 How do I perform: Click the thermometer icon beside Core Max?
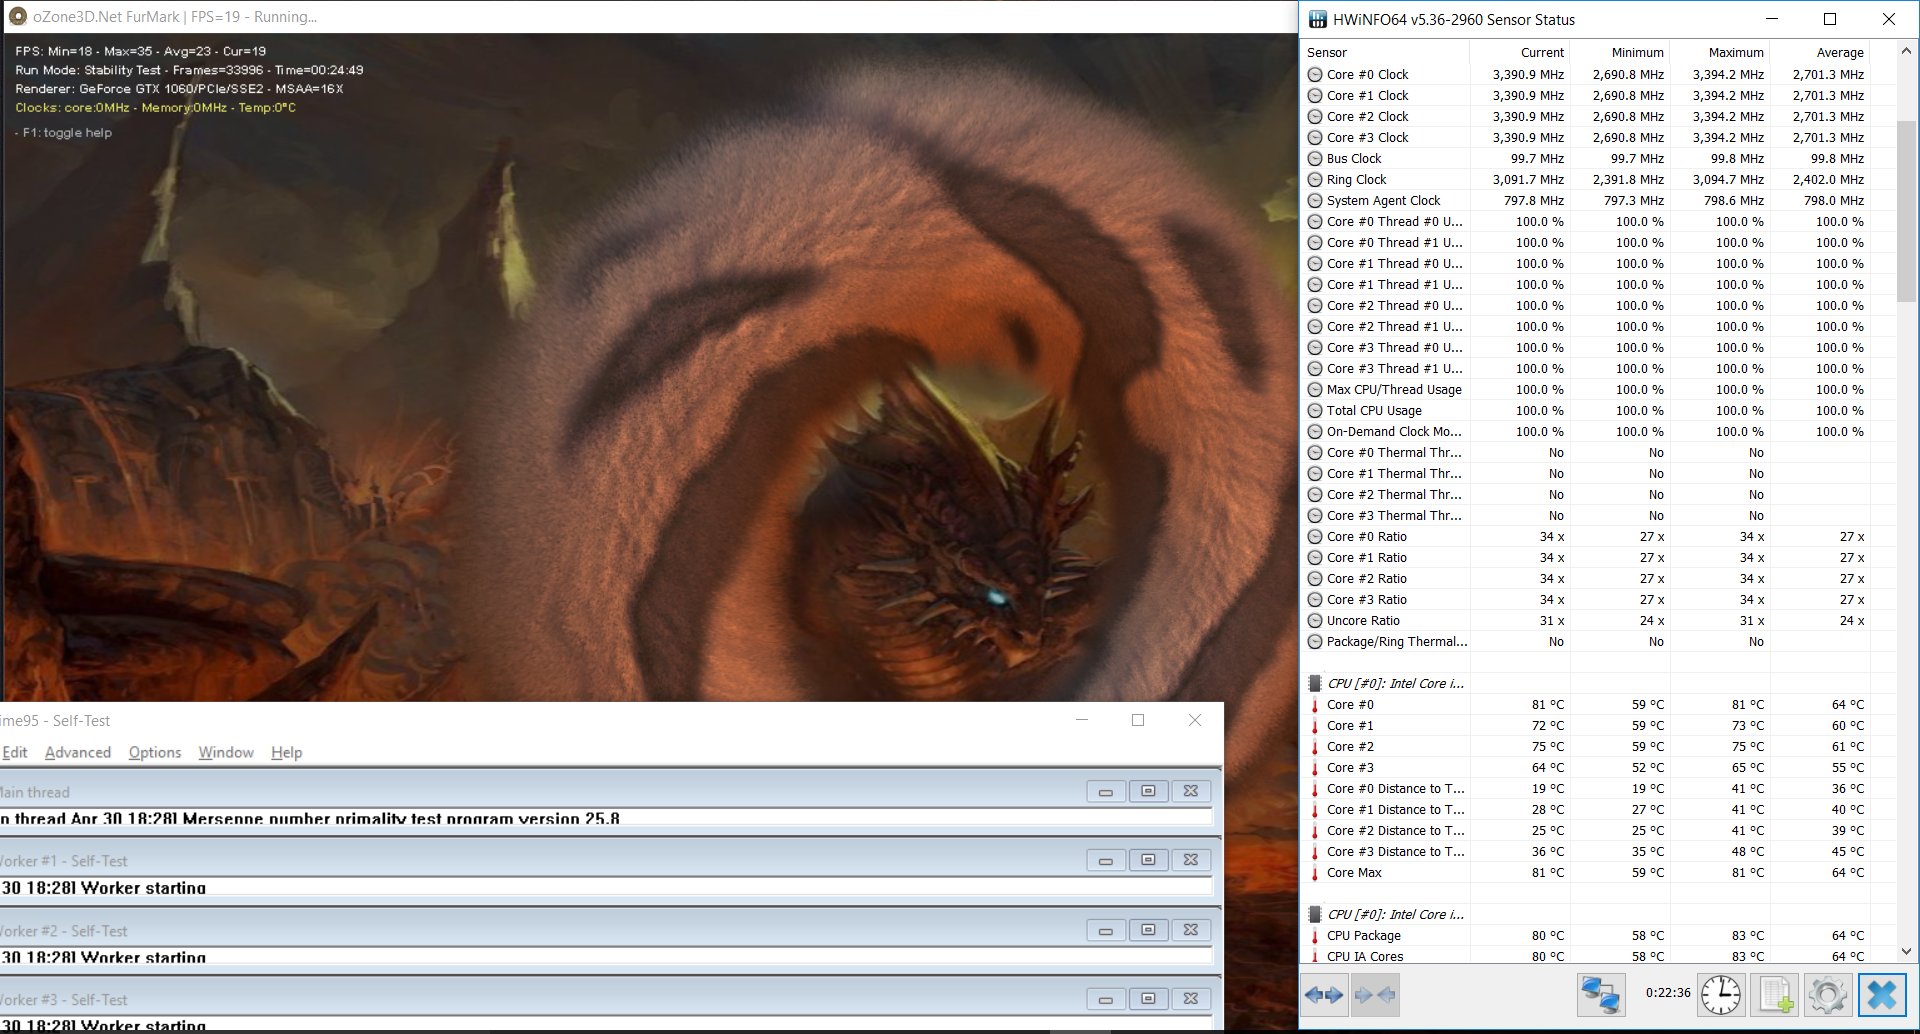tap(1315, 873)
